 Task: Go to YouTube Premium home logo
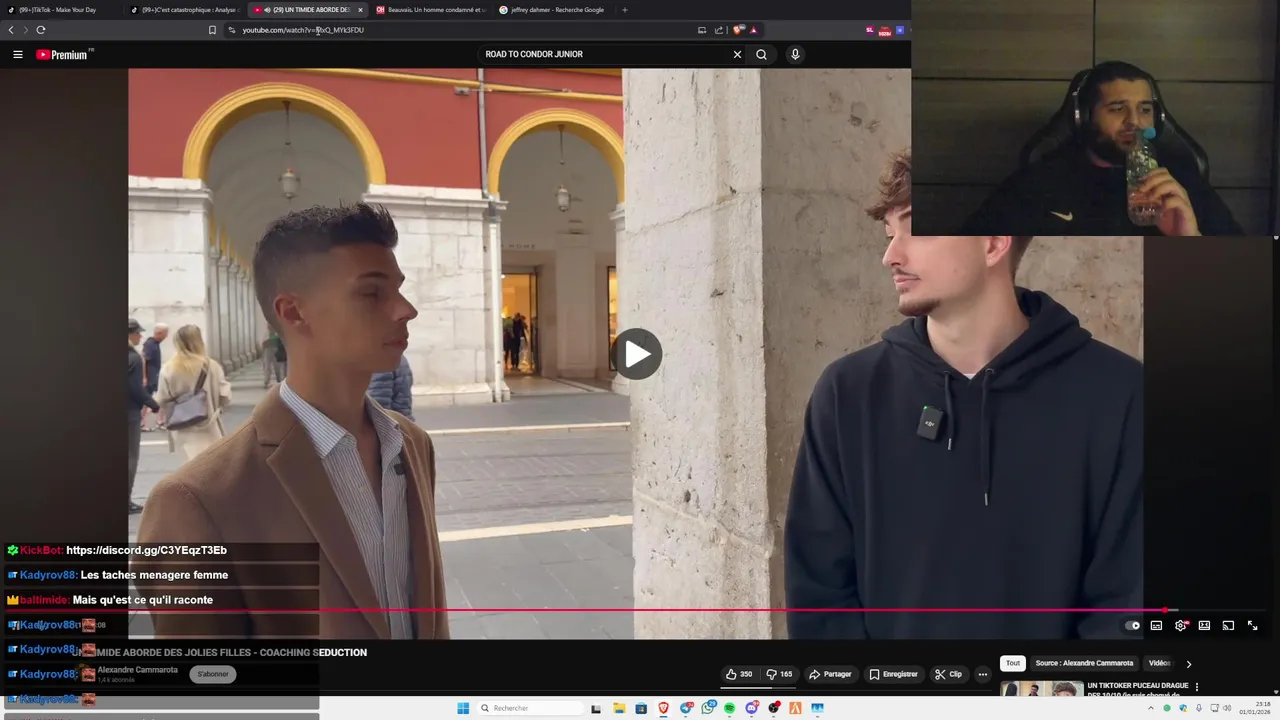click(x=64, y=55)
